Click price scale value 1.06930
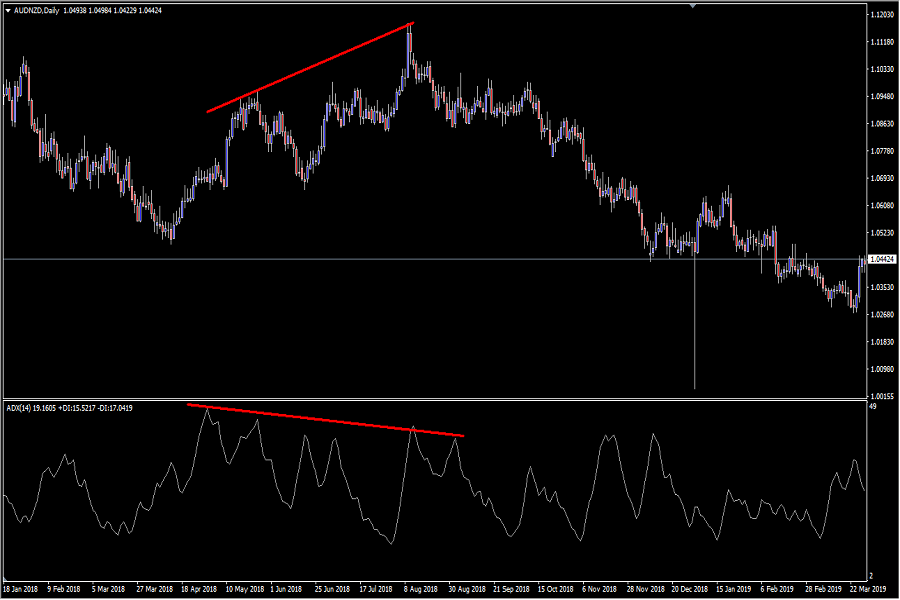The image size is (900, 600). click(x=882, y=179)
